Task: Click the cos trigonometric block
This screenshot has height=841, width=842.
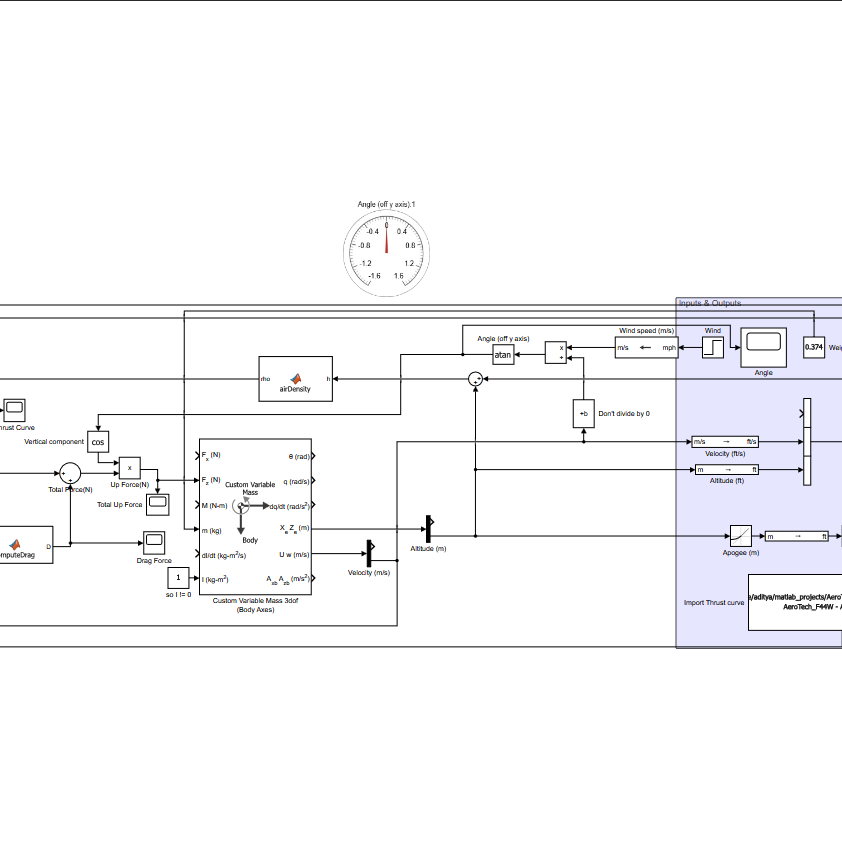Action: pyautogui.click(x=98, y=442)
